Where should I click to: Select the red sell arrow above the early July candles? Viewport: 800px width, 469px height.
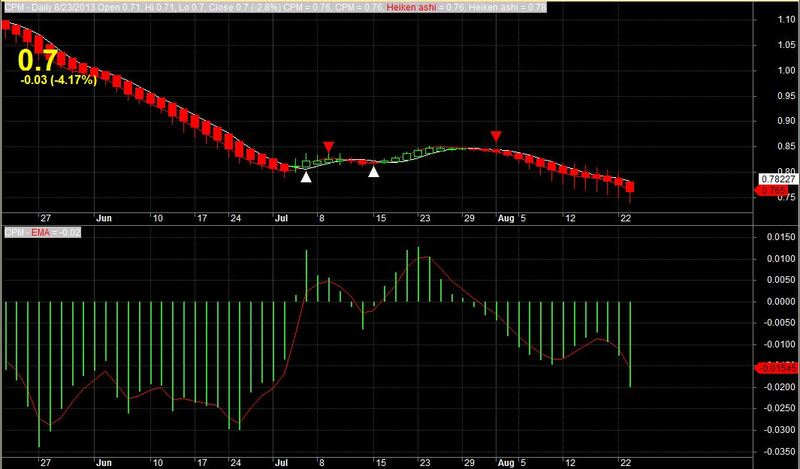[329, 147]
